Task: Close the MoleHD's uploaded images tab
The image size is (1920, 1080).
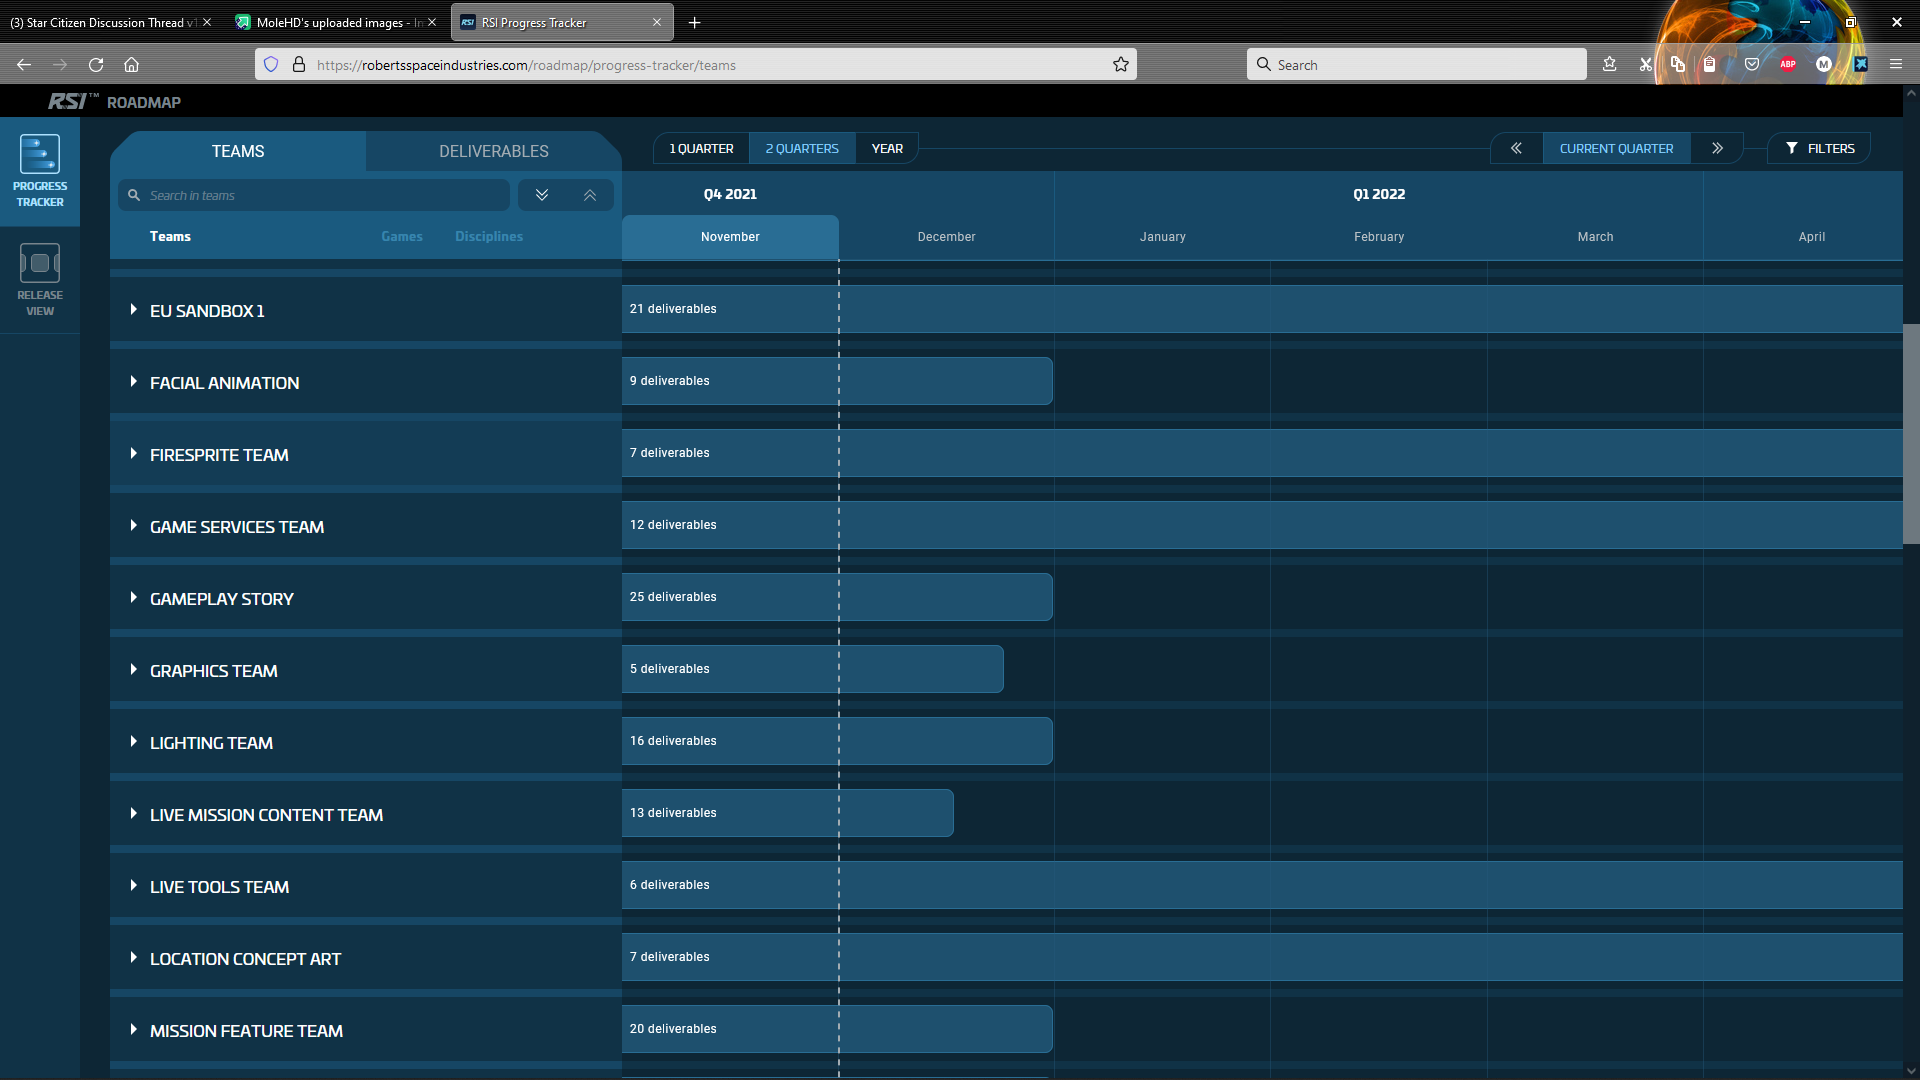Action: point(432,22)
